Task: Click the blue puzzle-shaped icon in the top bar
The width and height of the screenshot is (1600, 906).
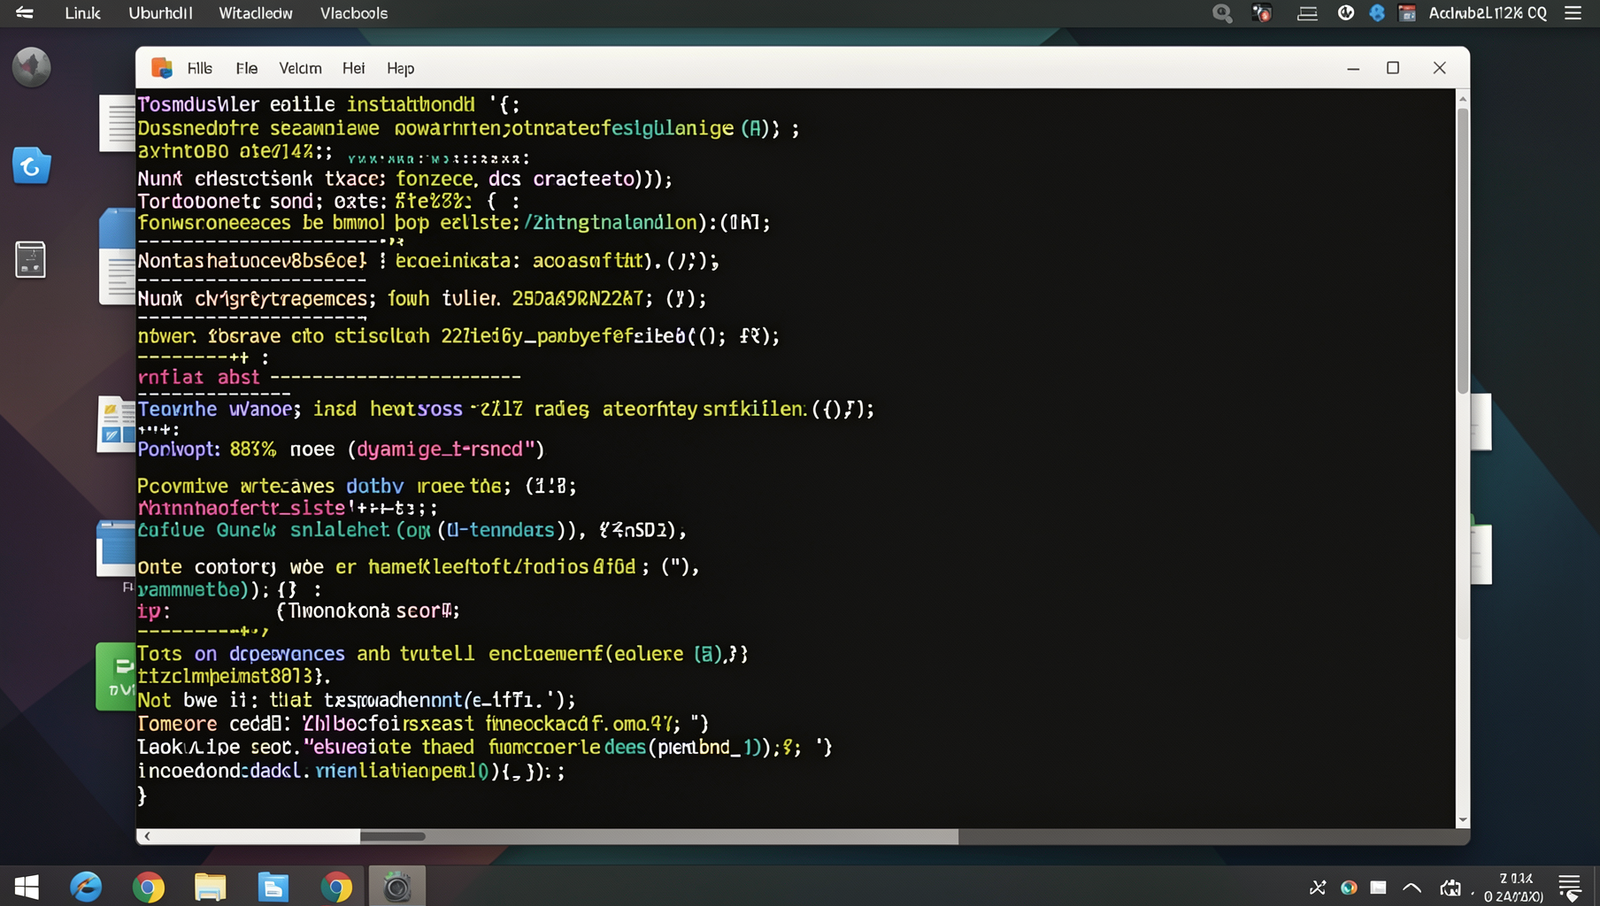Action: tap(1377, 13)
